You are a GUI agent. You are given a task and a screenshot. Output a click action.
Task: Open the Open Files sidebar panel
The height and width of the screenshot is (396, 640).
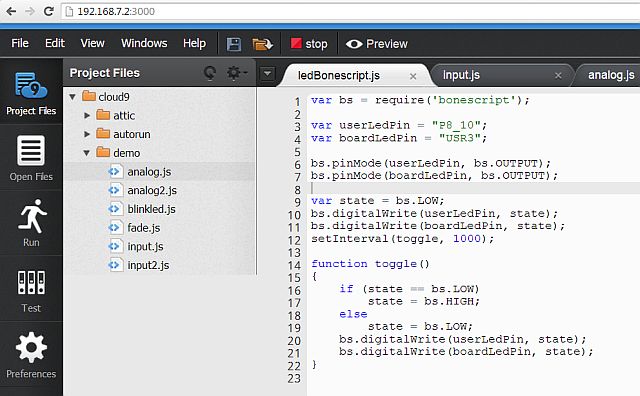[x=31, y=158]
